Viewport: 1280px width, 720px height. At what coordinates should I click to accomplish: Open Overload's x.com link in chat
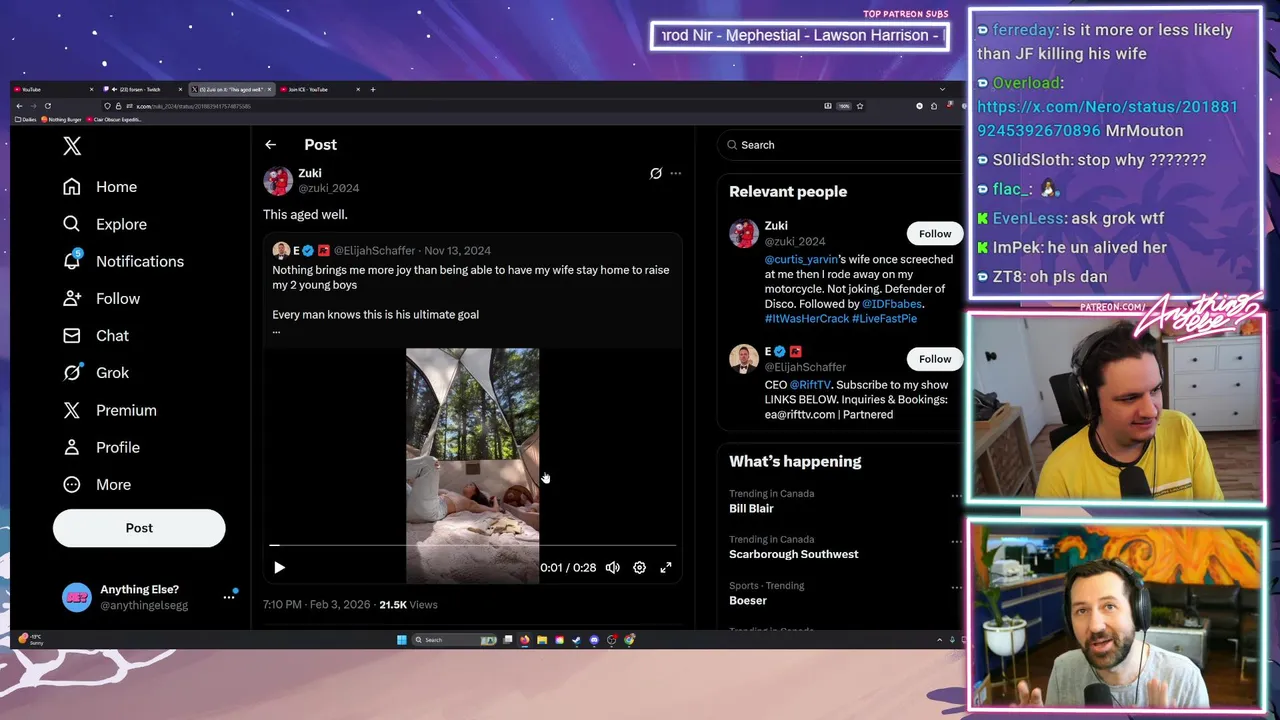[x=1107, y=119]
